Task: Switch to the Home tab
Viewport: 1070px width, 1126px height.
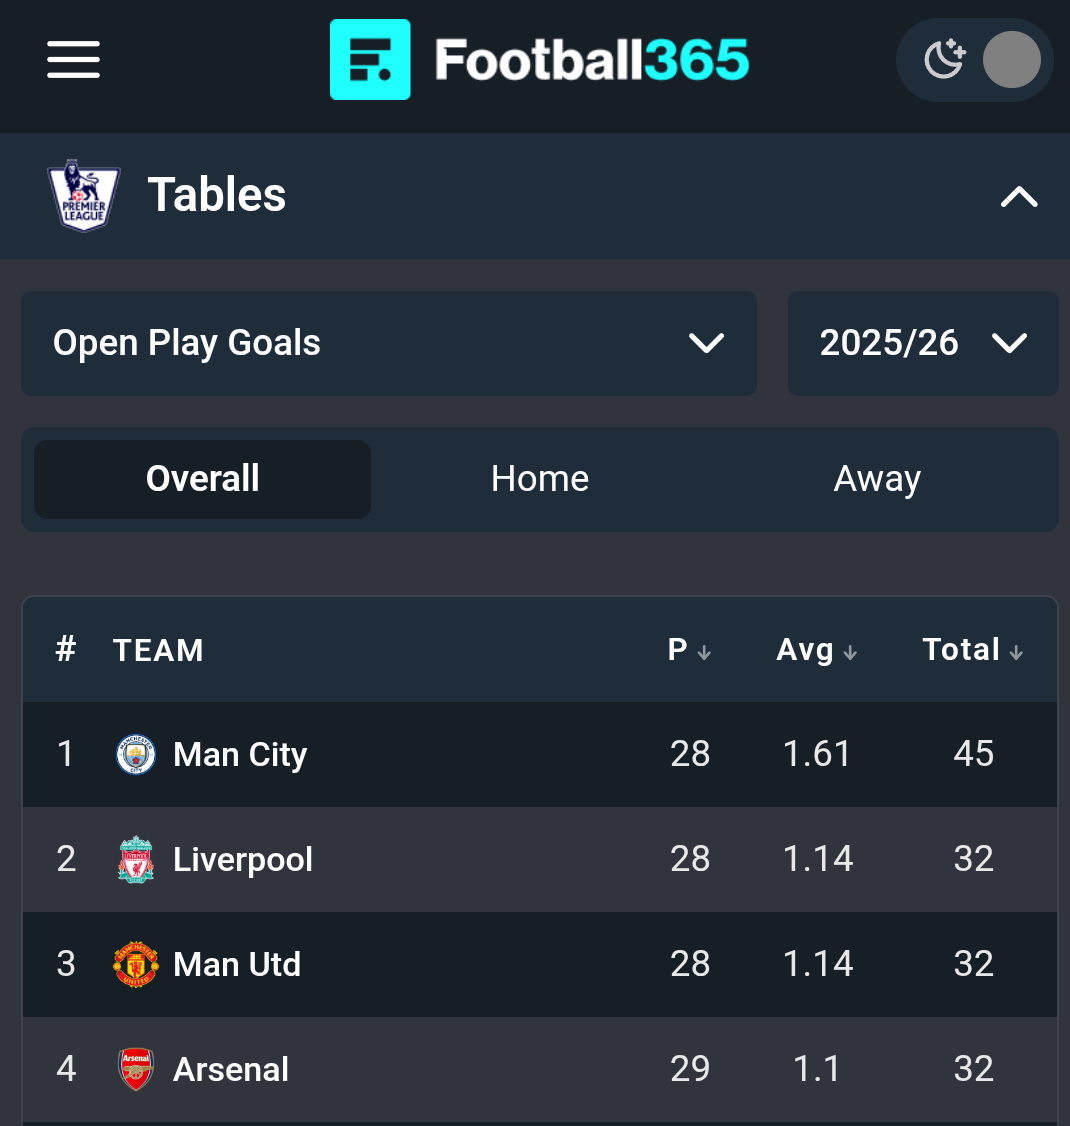Action: click(540, 479)
